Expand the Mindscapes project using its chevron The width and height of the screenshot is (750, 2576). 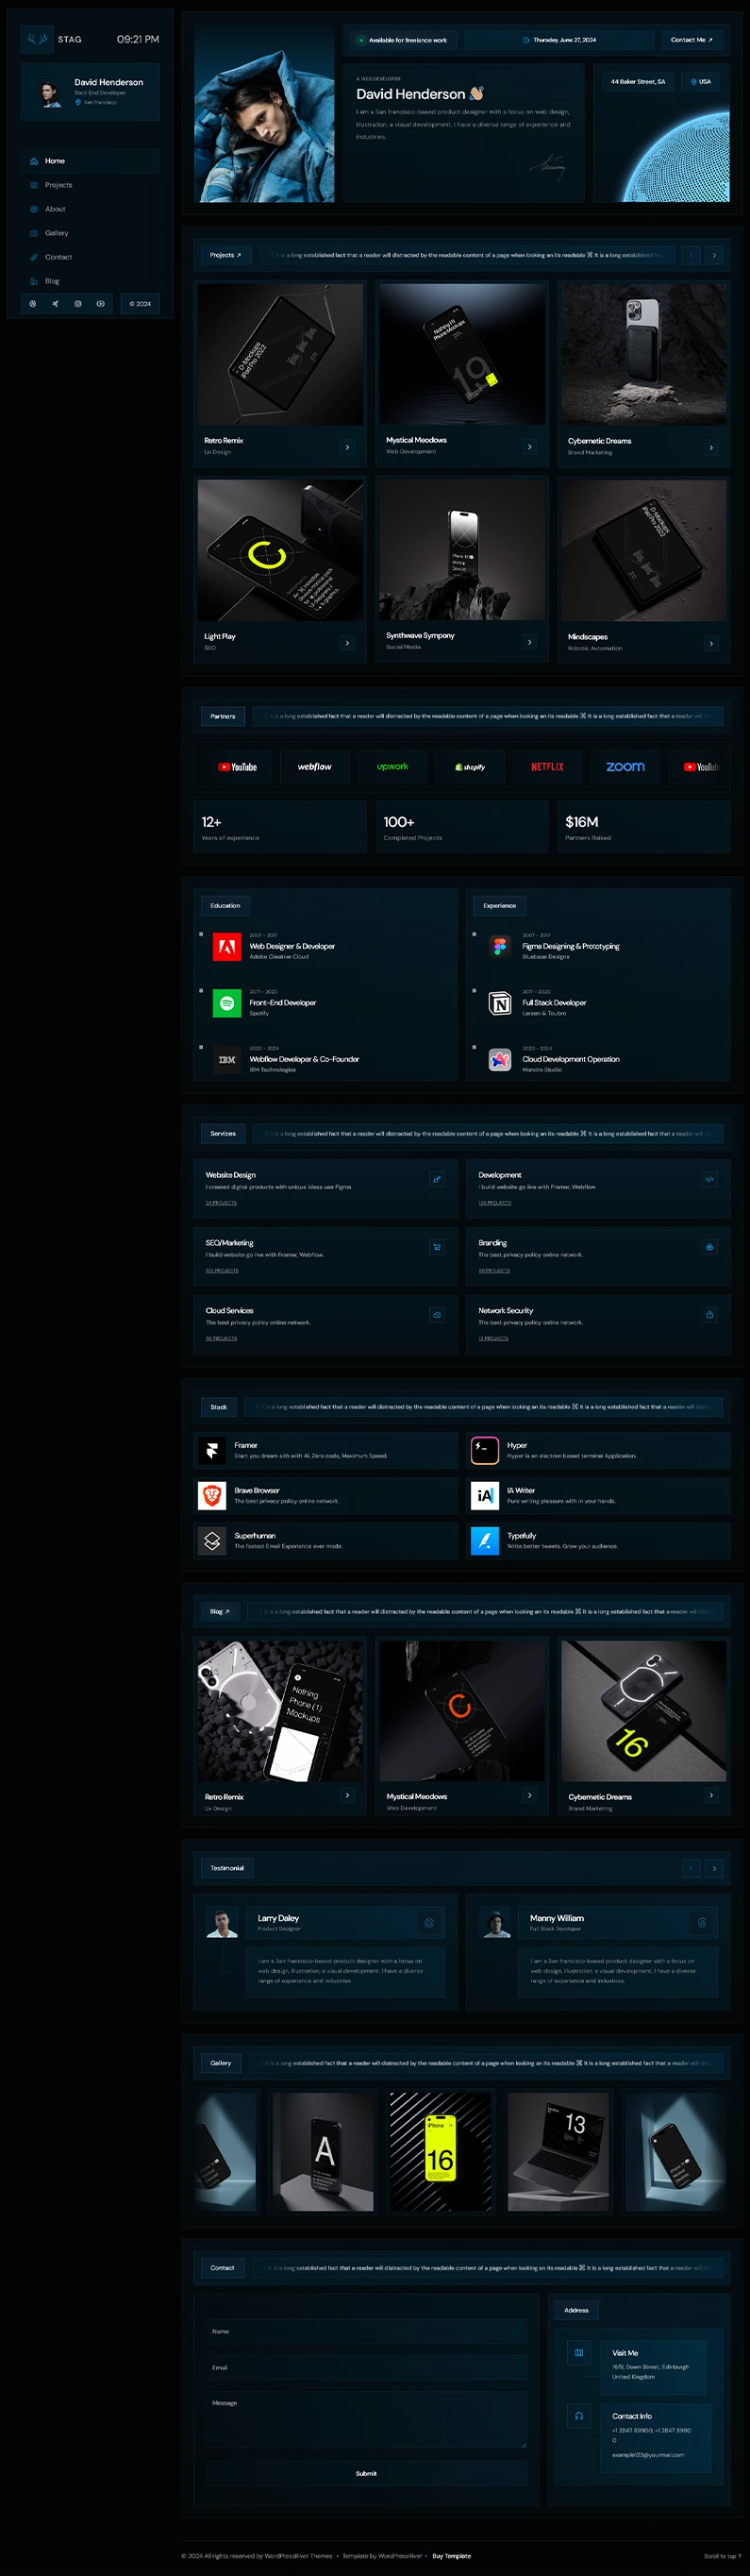click(x=711, y=643)
